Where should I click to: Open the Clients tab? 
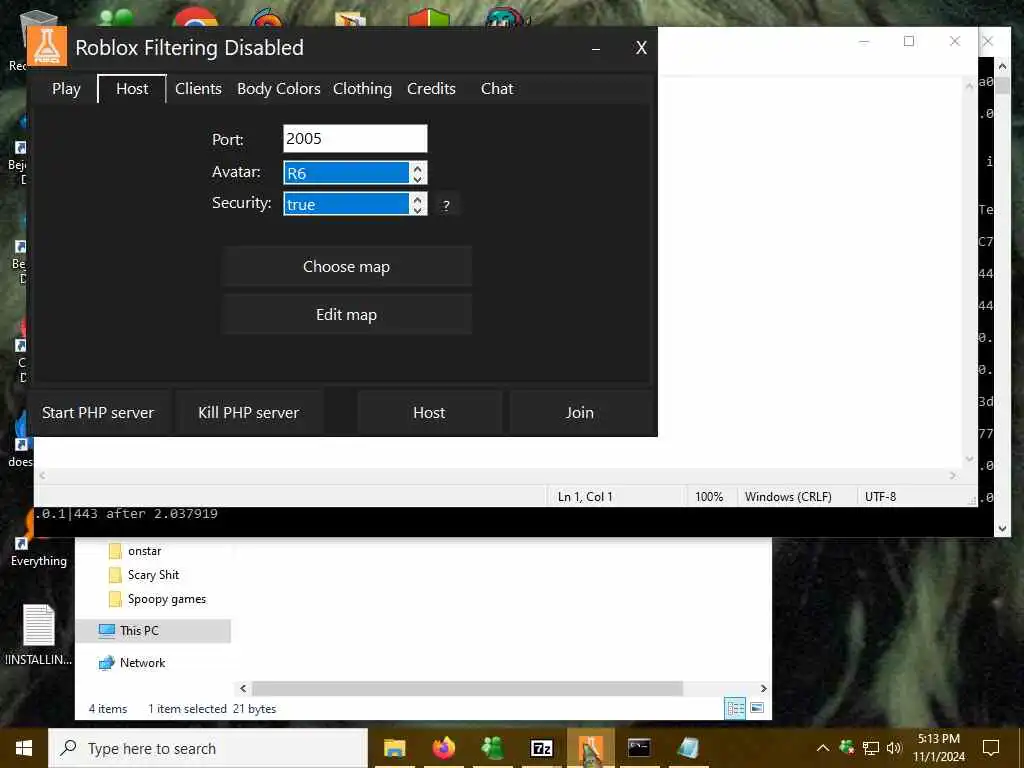[x=198, y=89]
